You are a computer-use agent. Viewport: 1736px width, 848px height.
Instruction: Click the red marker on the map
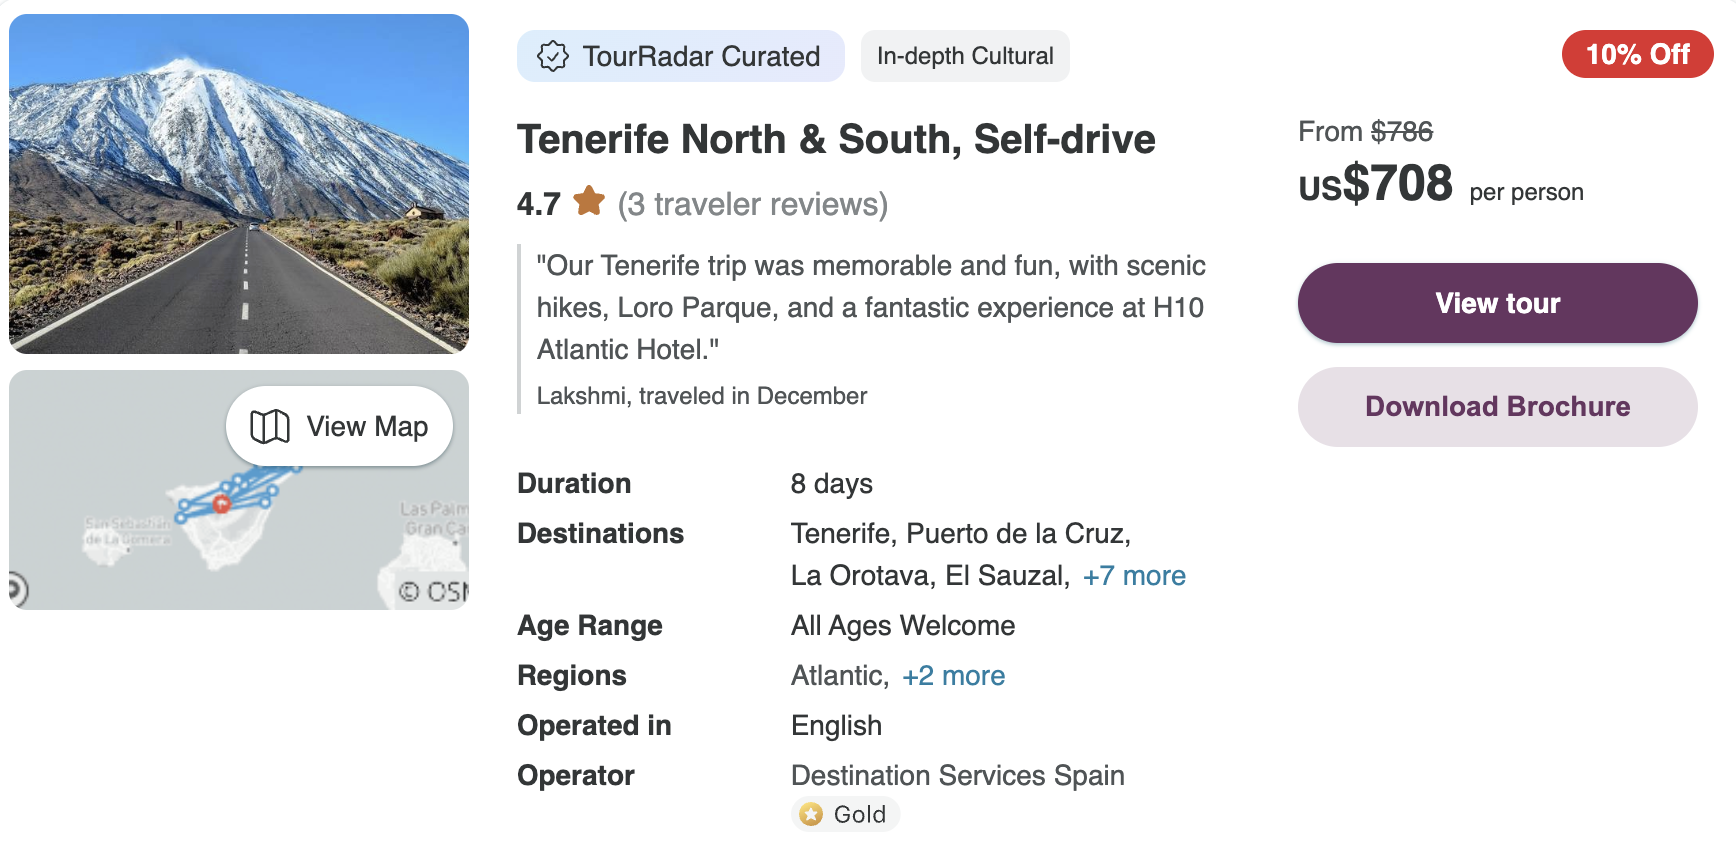point(222,504)
